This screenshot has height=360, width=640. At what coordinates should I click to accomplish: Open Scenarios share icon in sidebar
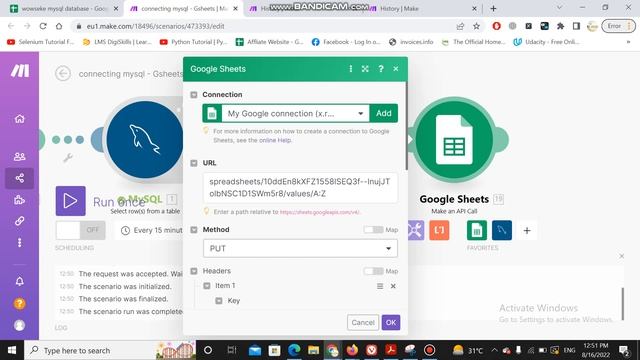click(19, 178)
